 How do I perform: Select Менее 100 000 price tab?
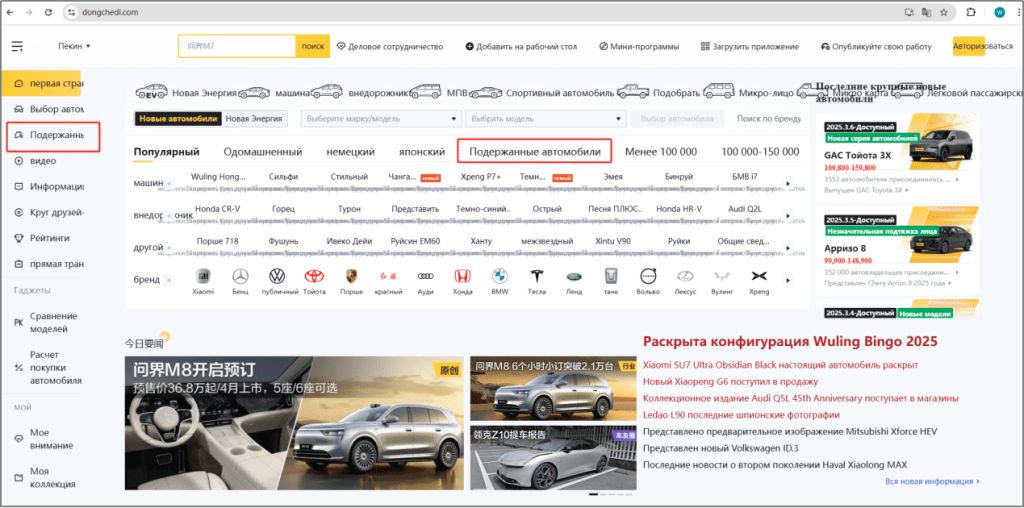coord(661,152)
